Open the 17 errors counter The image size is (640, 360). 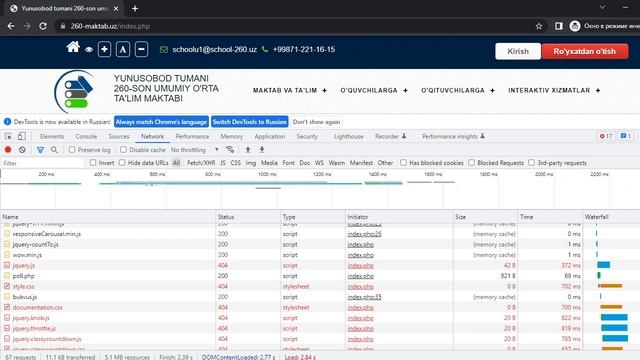606,136
